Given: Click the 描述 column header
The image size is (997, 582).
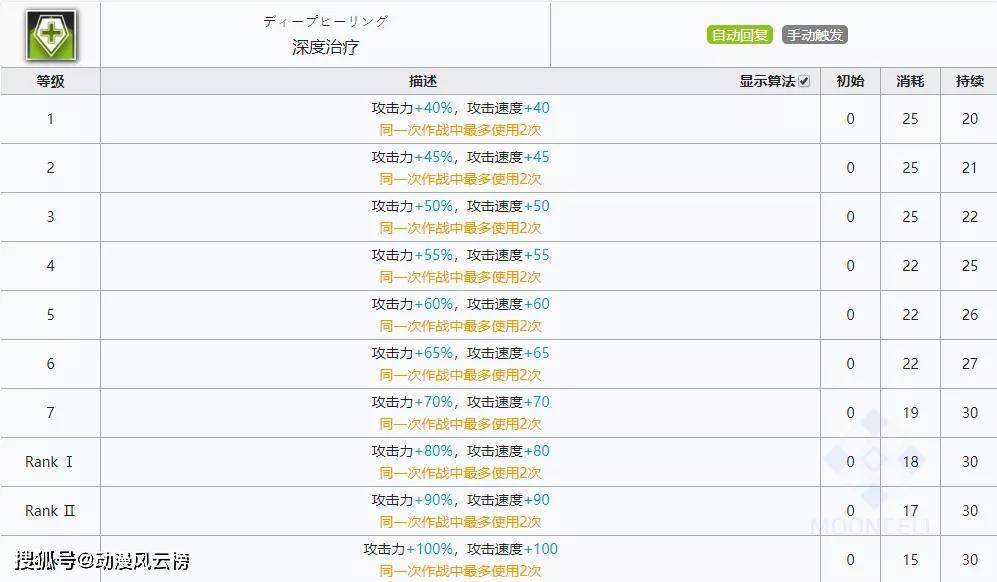Looking at the screenshot, I should [423, 81].
